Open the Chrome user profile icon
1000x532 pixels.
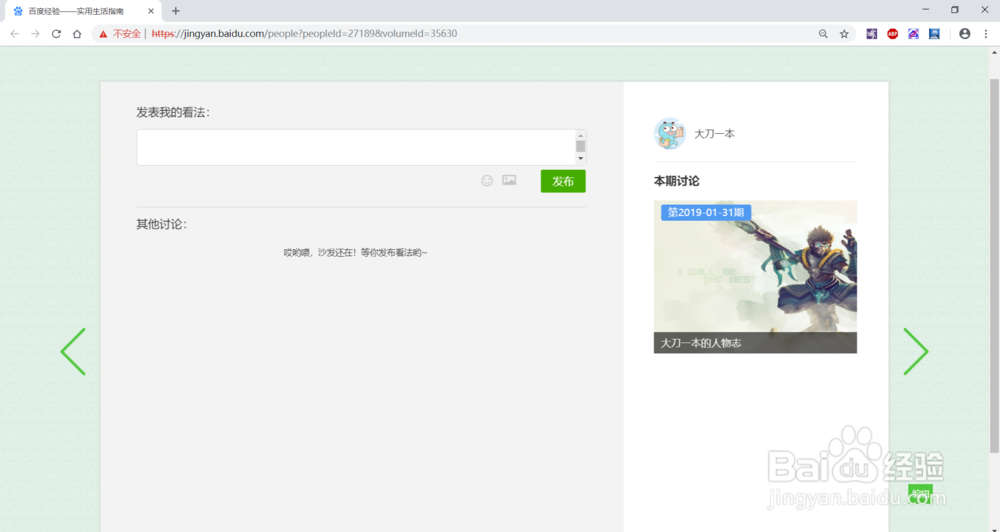tap(965, 34)
